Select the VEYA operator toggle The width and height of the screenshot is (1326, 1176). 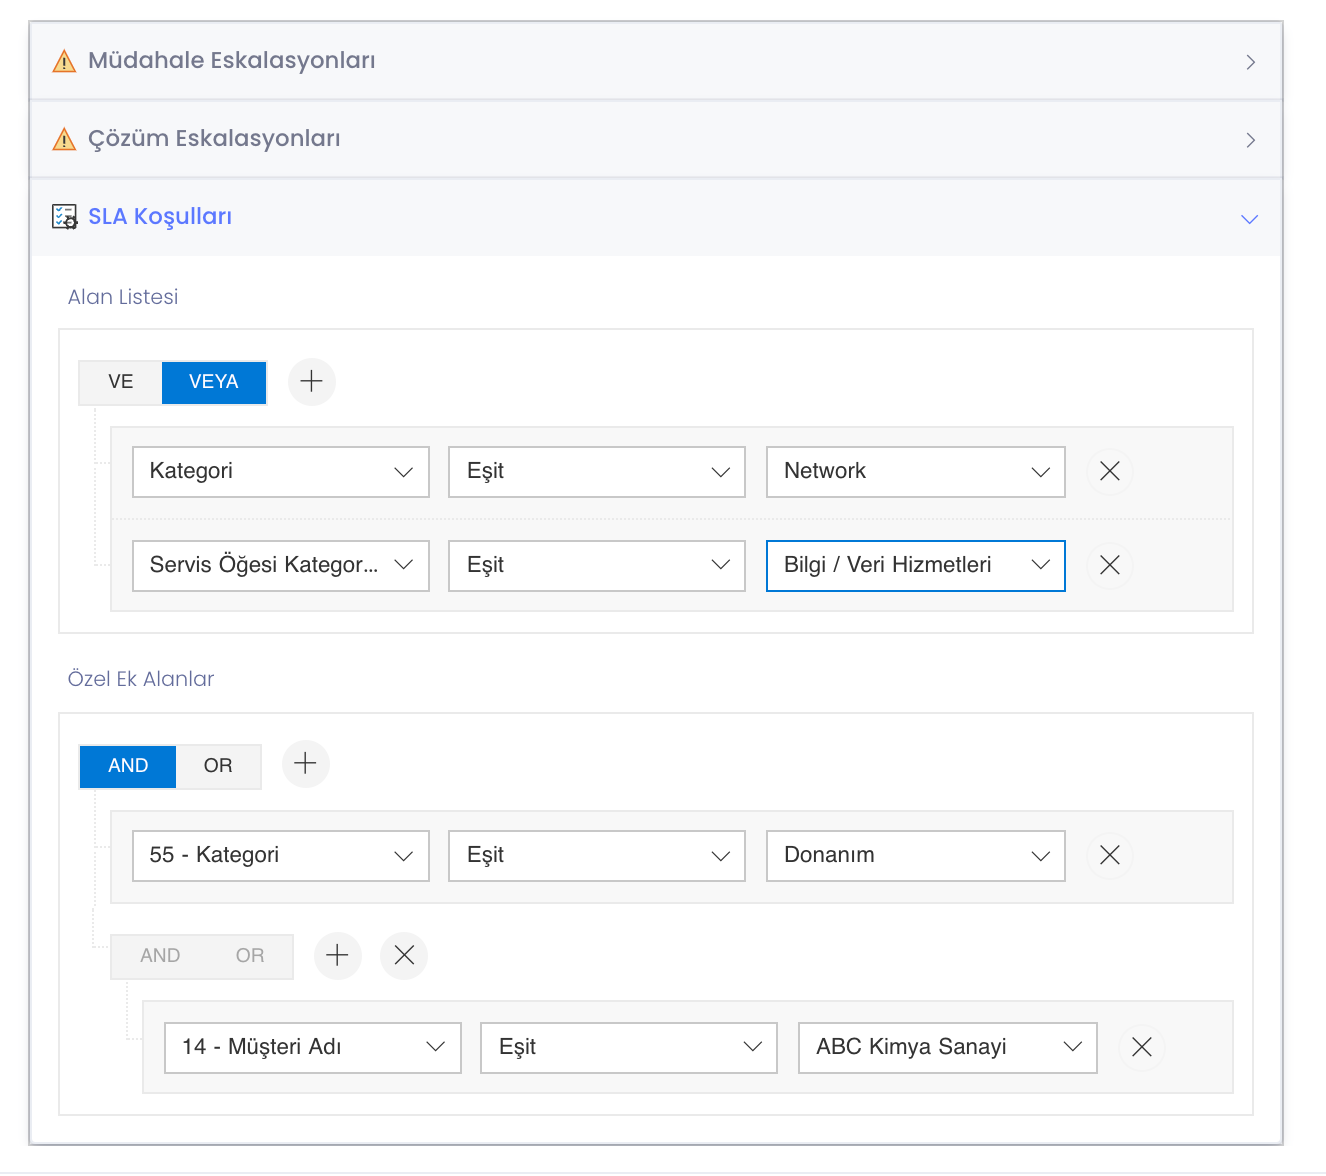pos(214,382)
